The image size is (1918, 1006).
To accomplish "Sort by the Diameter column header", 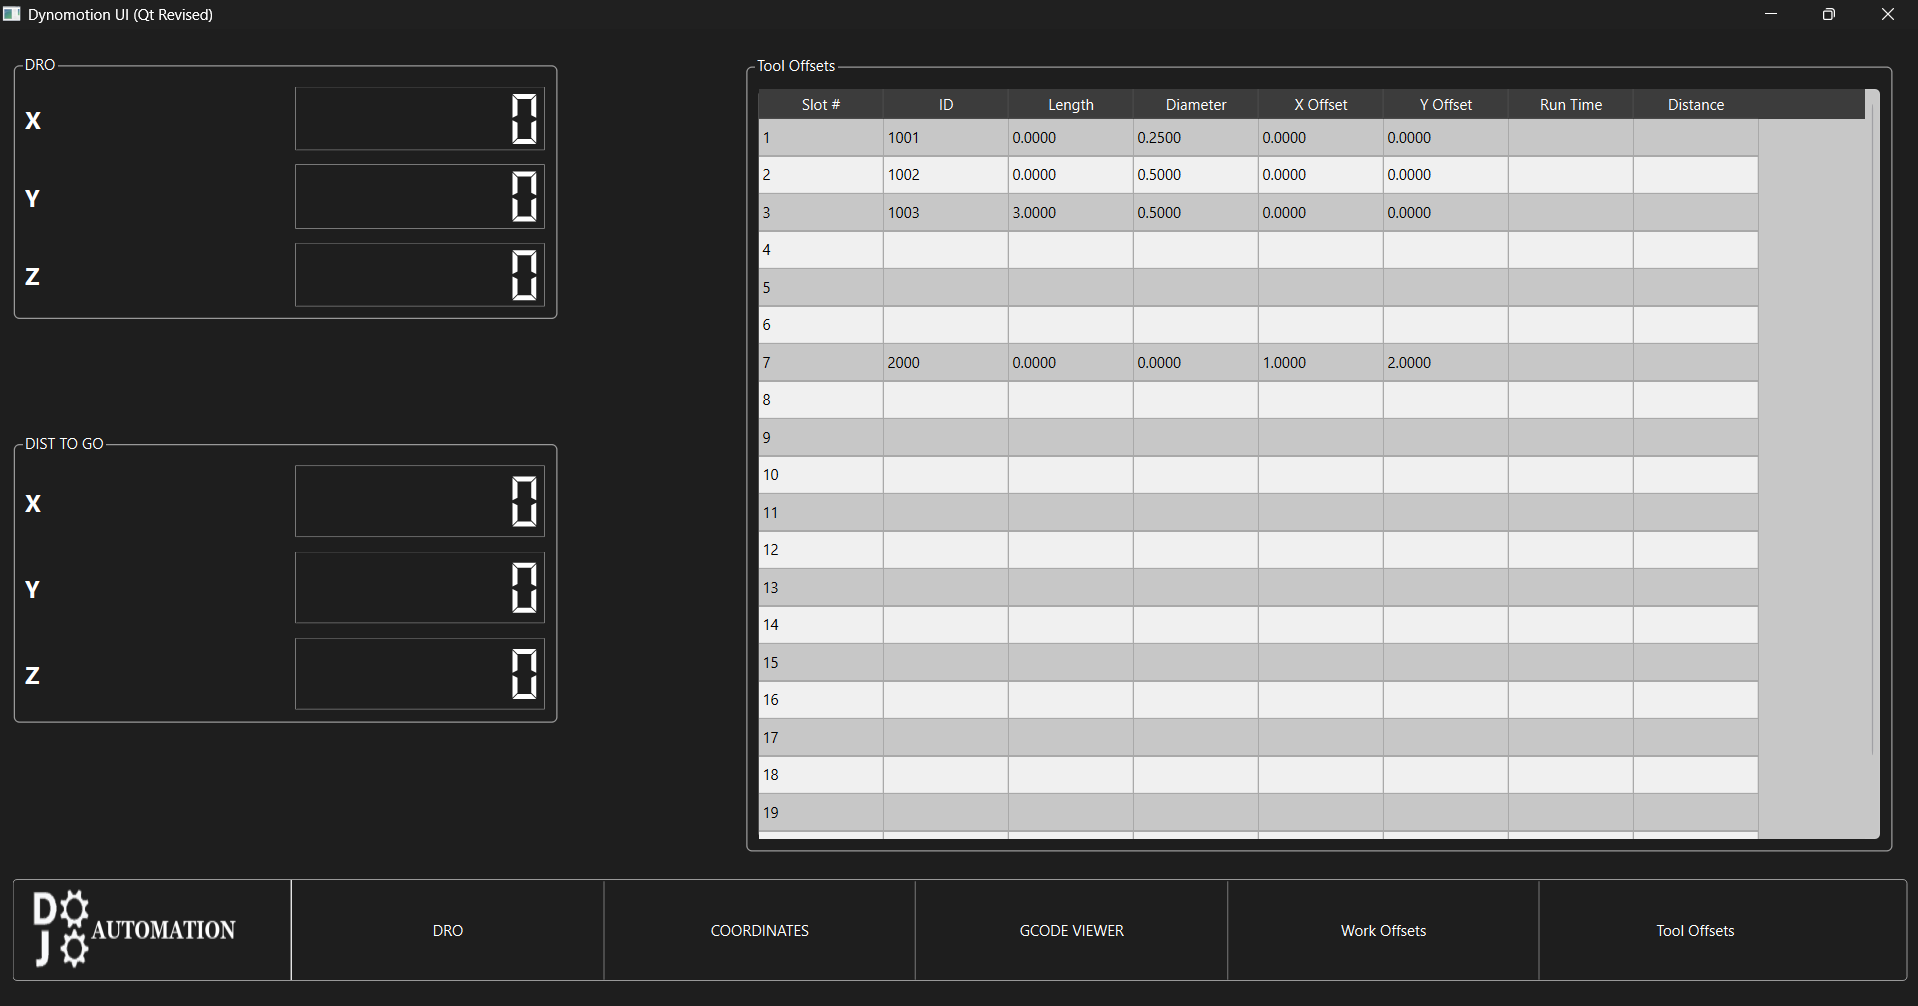I will click(1195, 105).
